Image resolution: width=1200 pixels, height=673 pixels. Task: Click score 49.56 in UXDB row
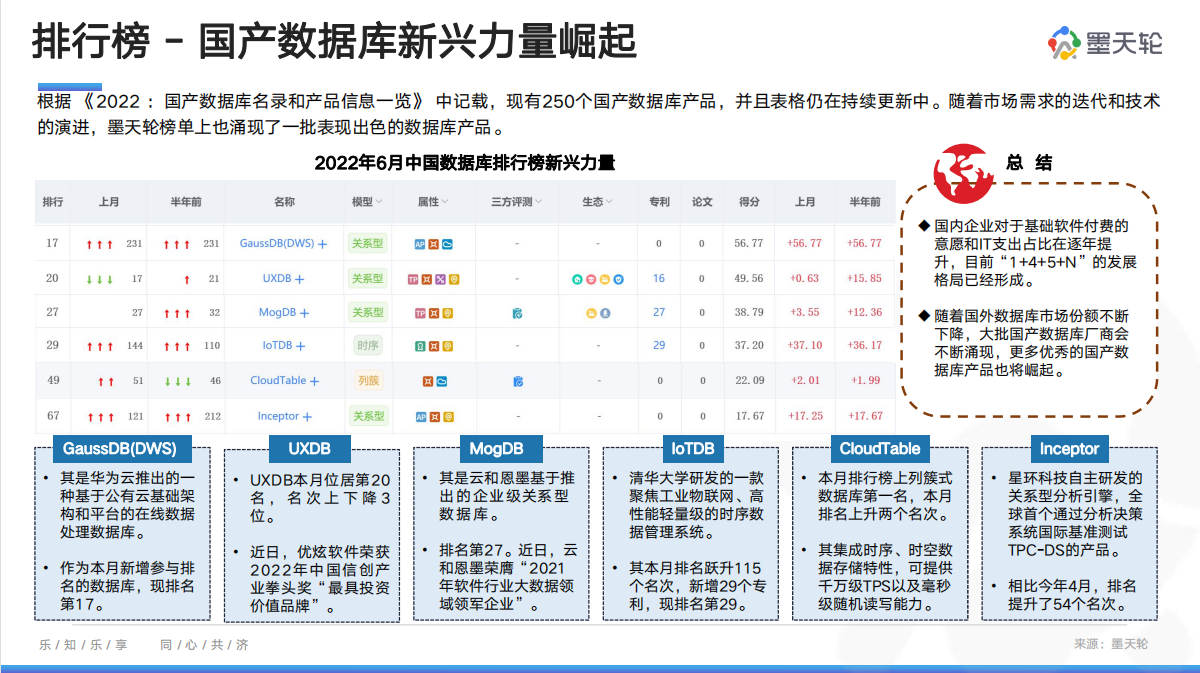tap(749, 279)
